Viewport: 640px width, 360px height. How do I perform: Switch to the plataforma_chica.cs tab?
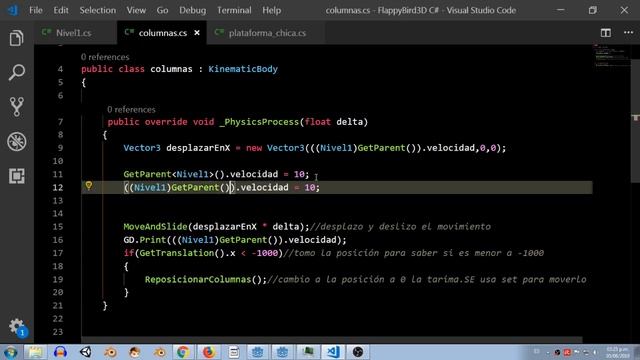pyautogui.click(x=267, y=33)
